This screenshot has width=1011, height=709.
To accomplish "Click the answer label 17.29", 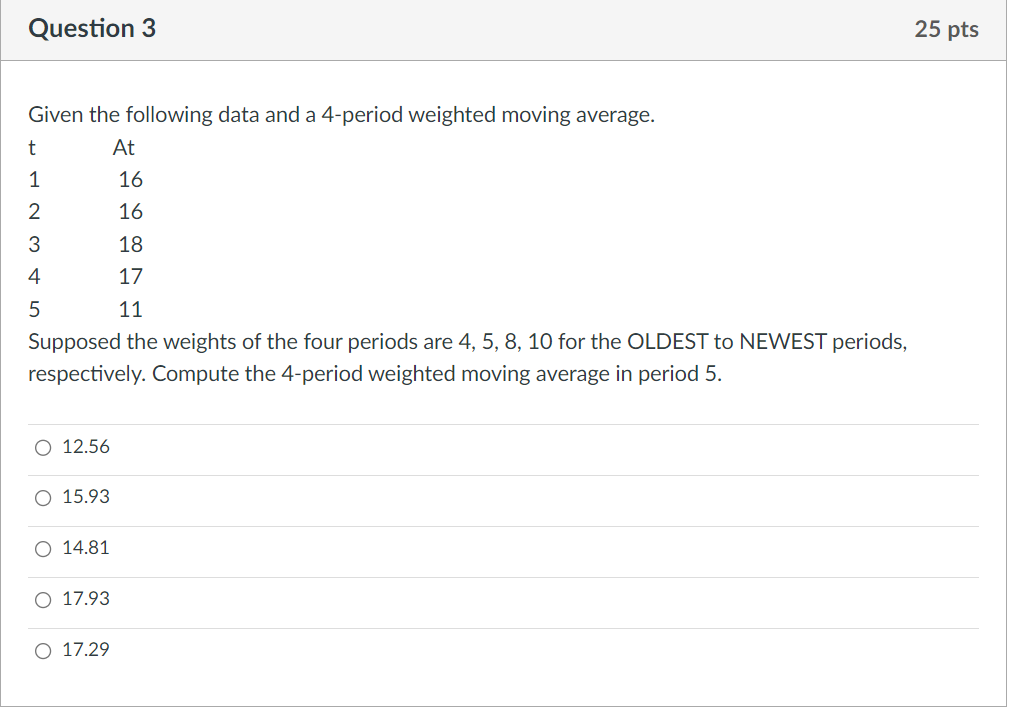I will point(86,650).
